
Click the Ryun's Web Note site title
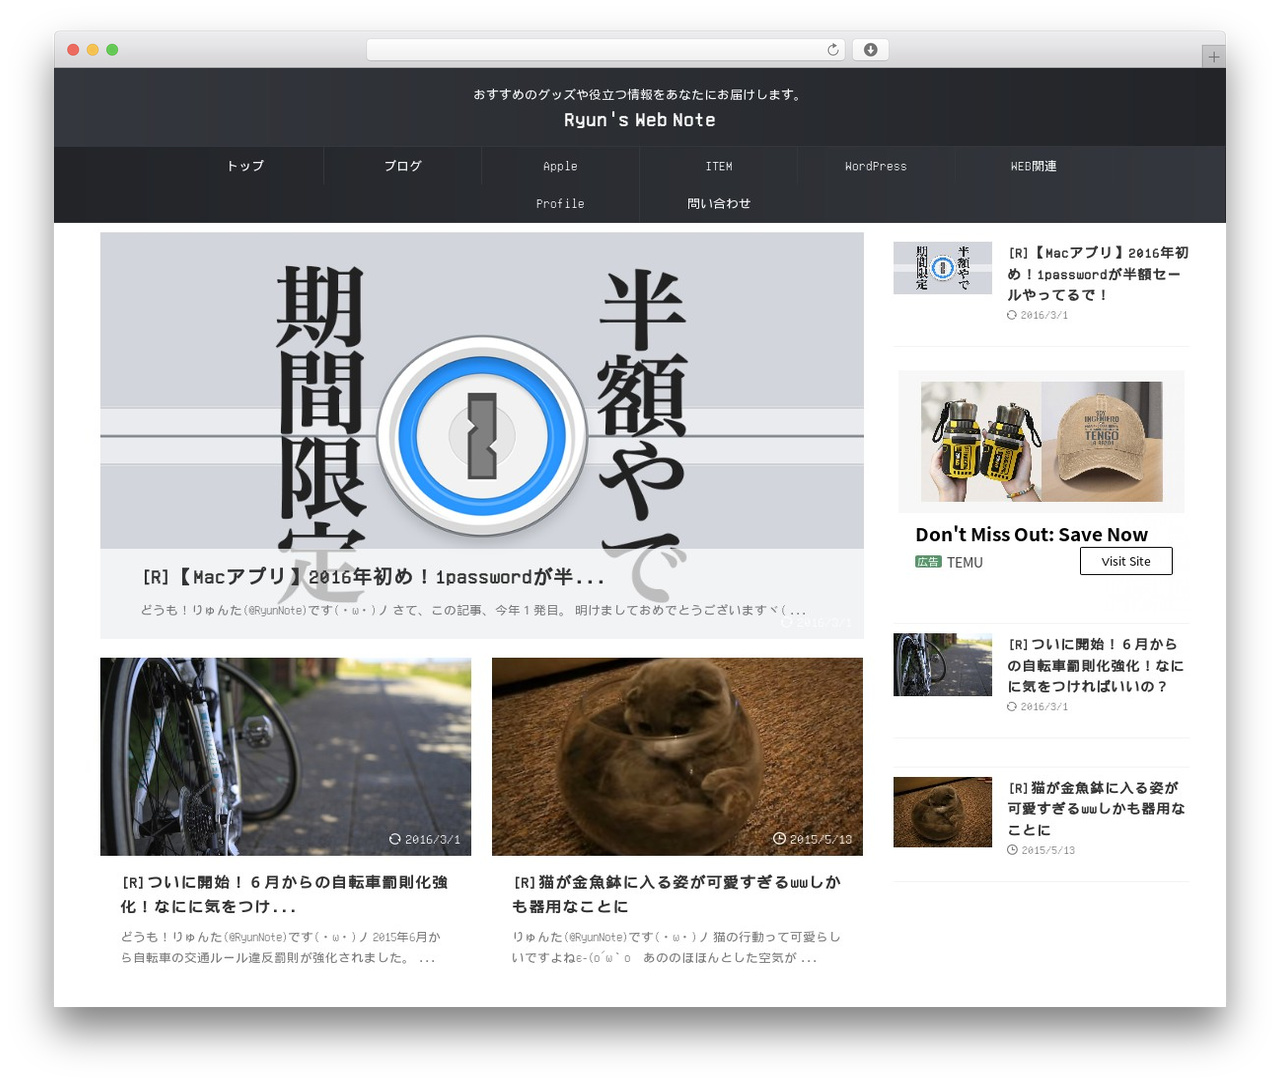click(x=640, y=120)
